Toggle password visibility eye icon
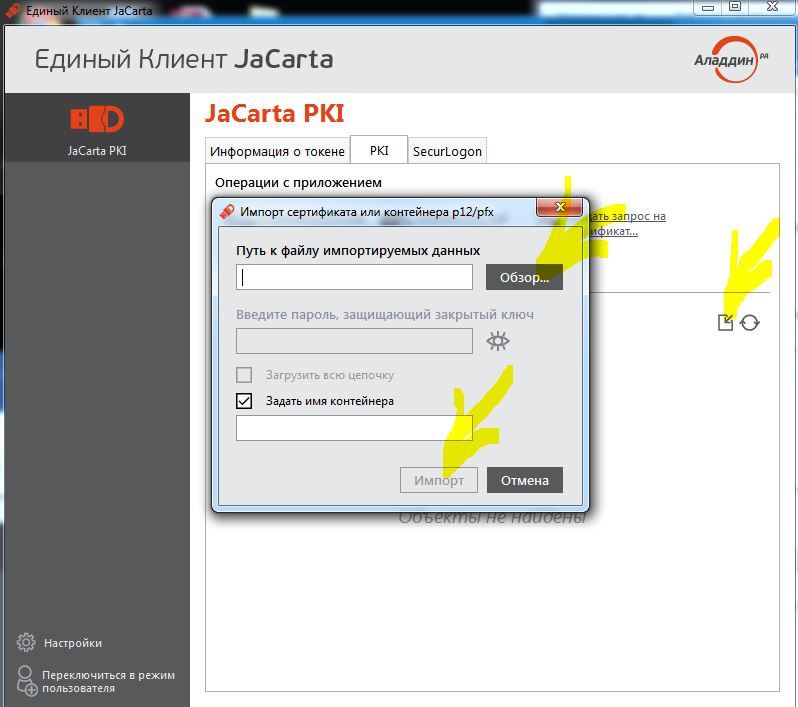 pos(497,341)
